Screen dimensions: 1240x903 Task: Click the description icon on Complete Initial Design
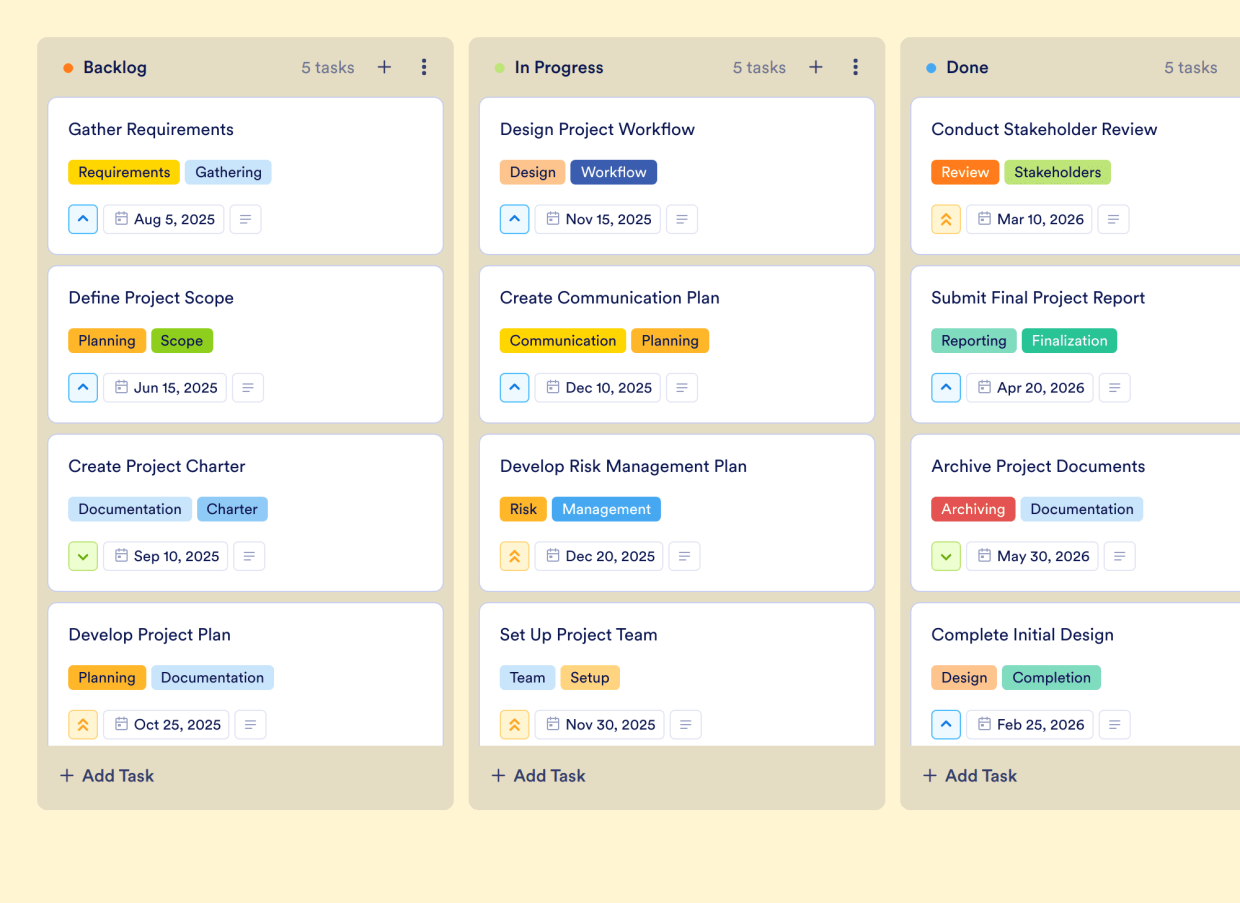1114,724
